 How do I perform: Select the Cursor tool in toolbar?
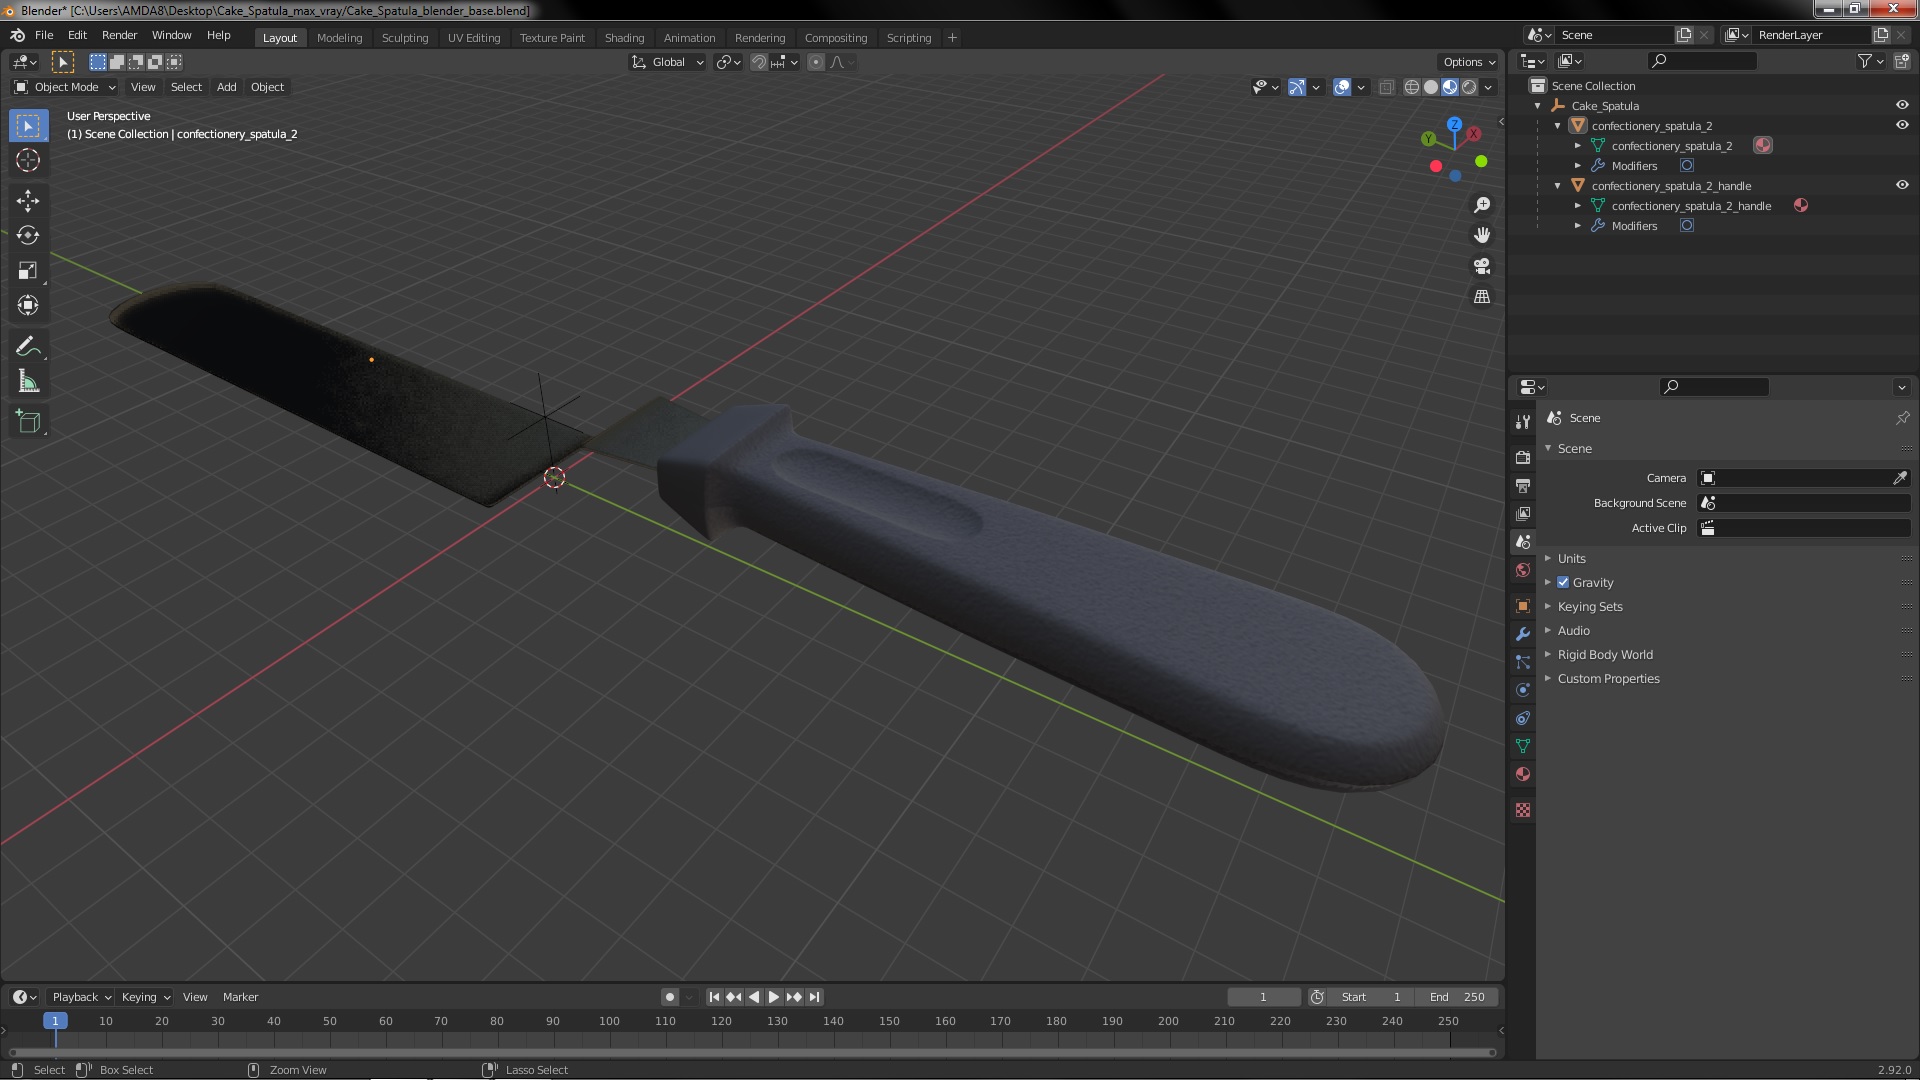coord(28,160)
